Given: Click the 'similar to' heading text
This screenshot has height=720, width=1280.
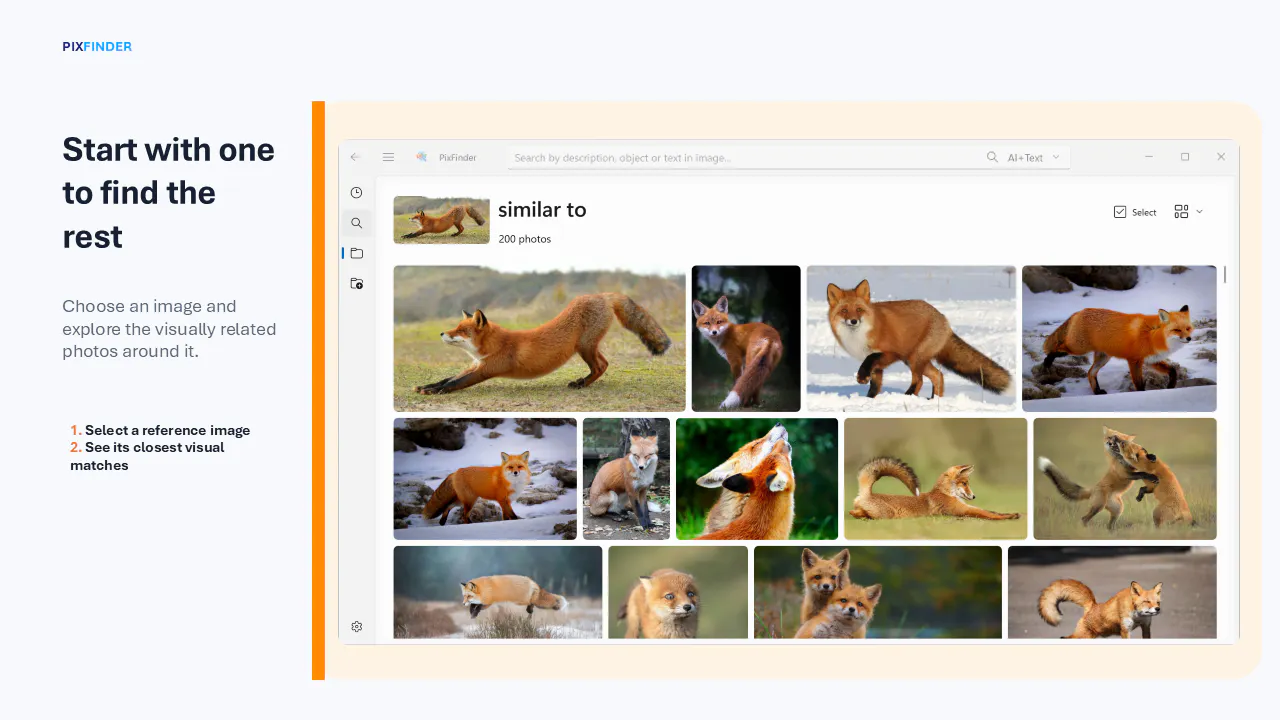Looking at the screenshot, I should (x=542, y=210).
